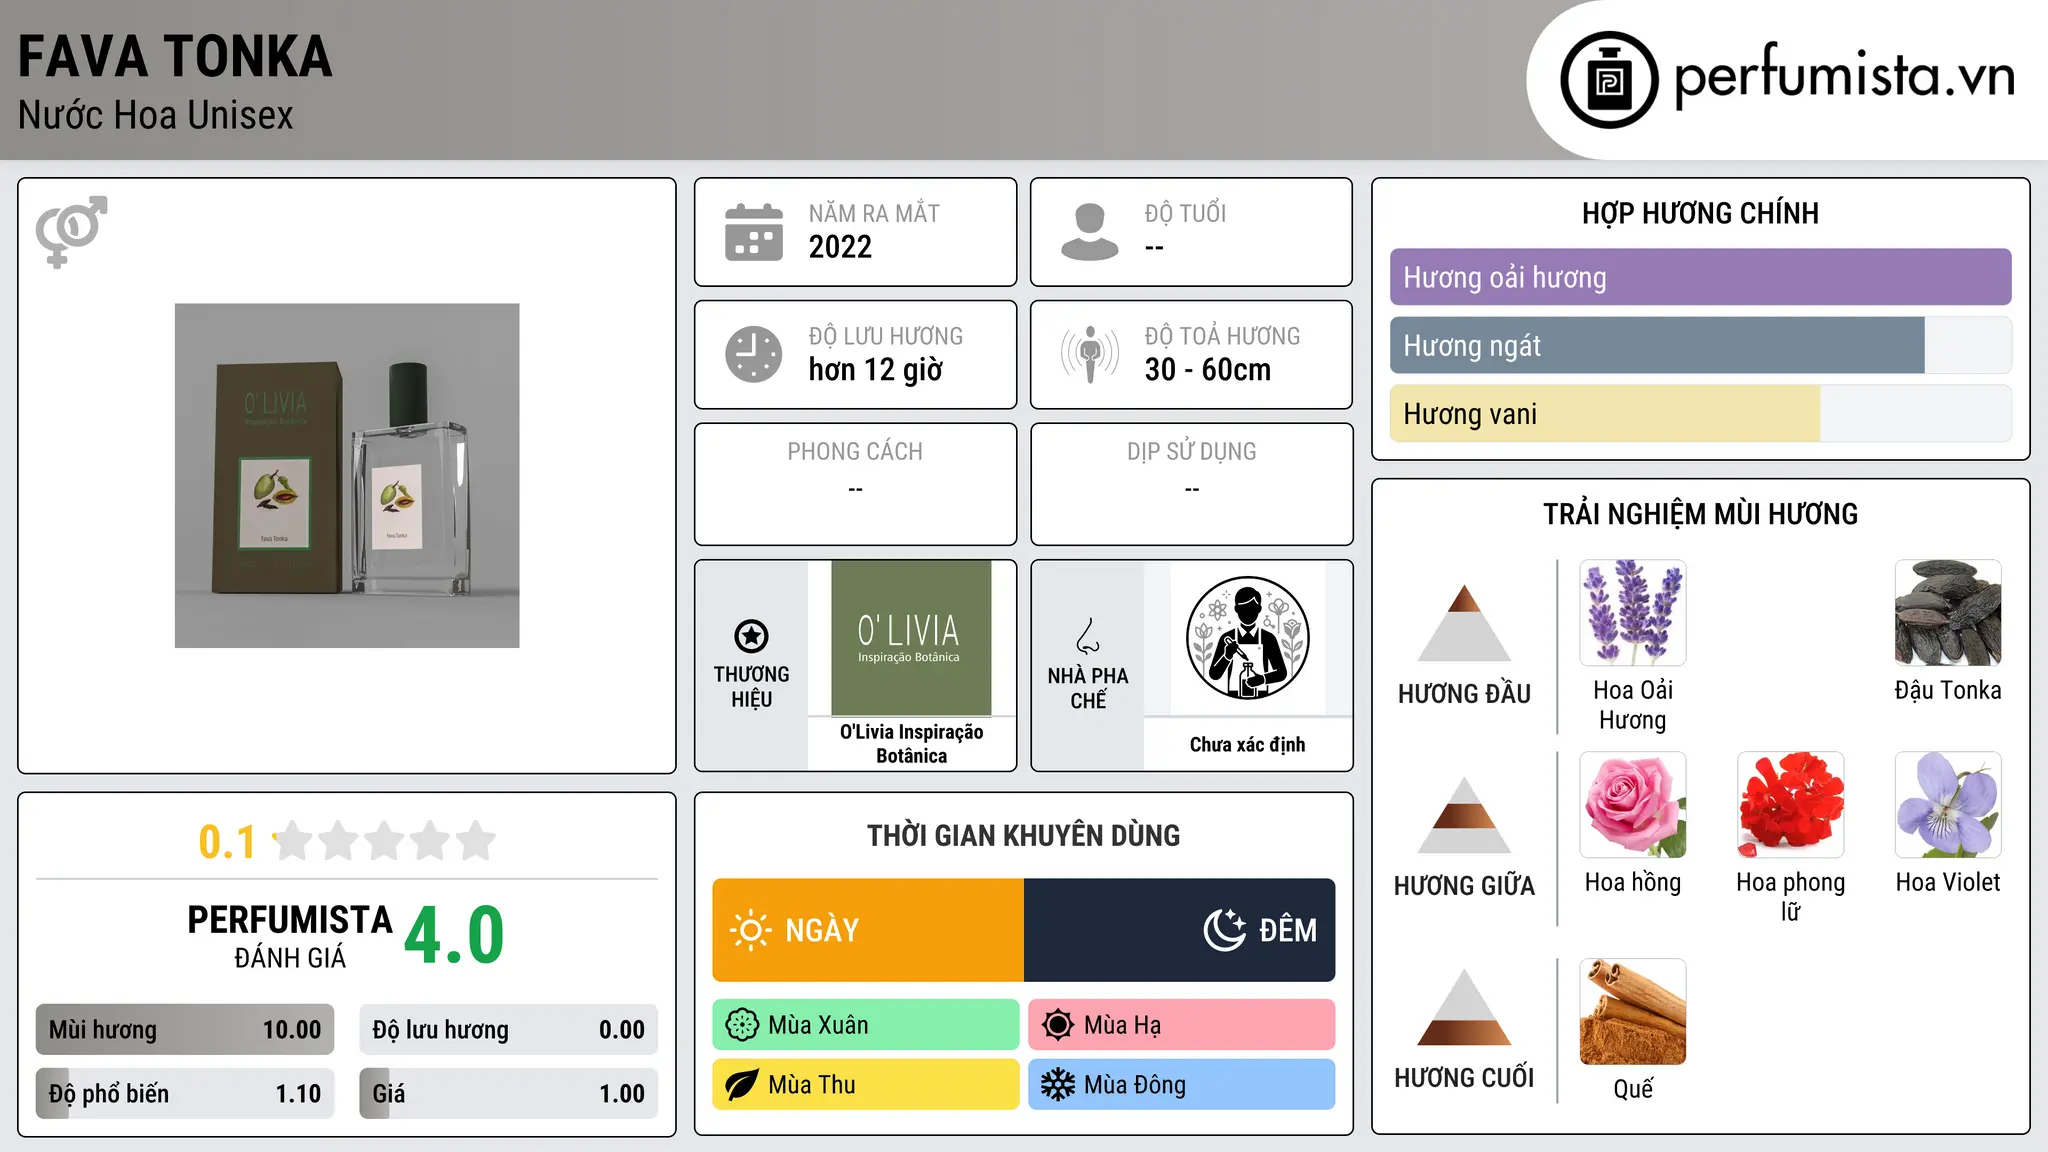Choose the Mùa Thu season chip
The image size is (2048, 1152).
point(866,1085)
